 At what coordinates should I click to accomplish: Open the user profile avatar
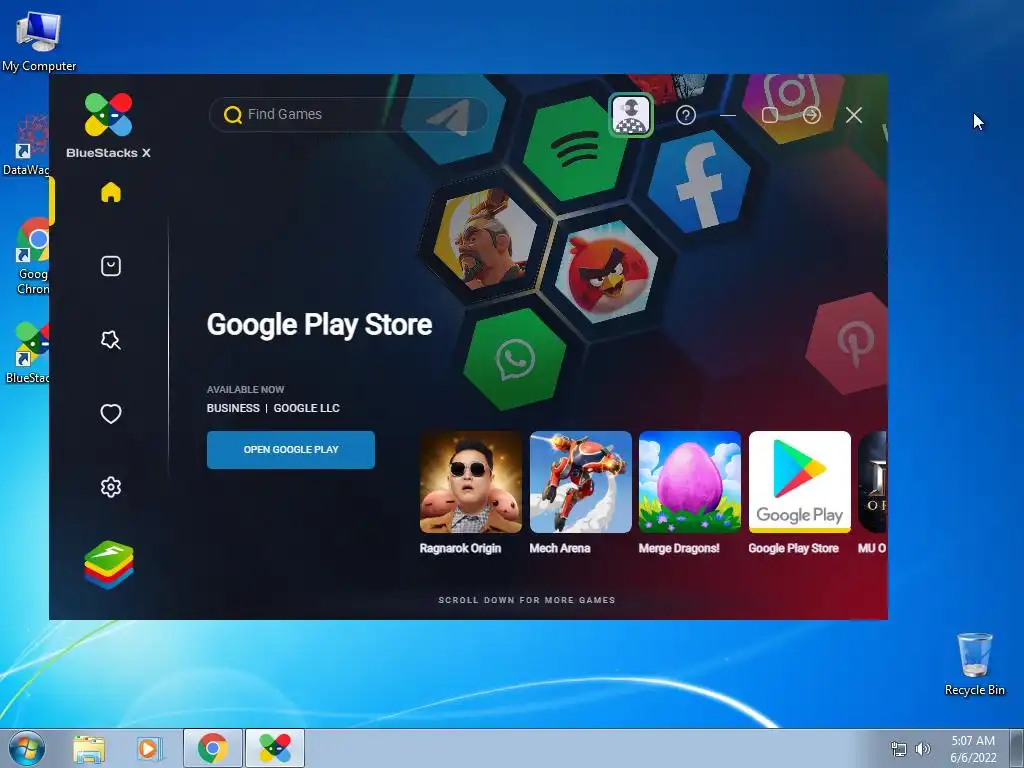631,116
